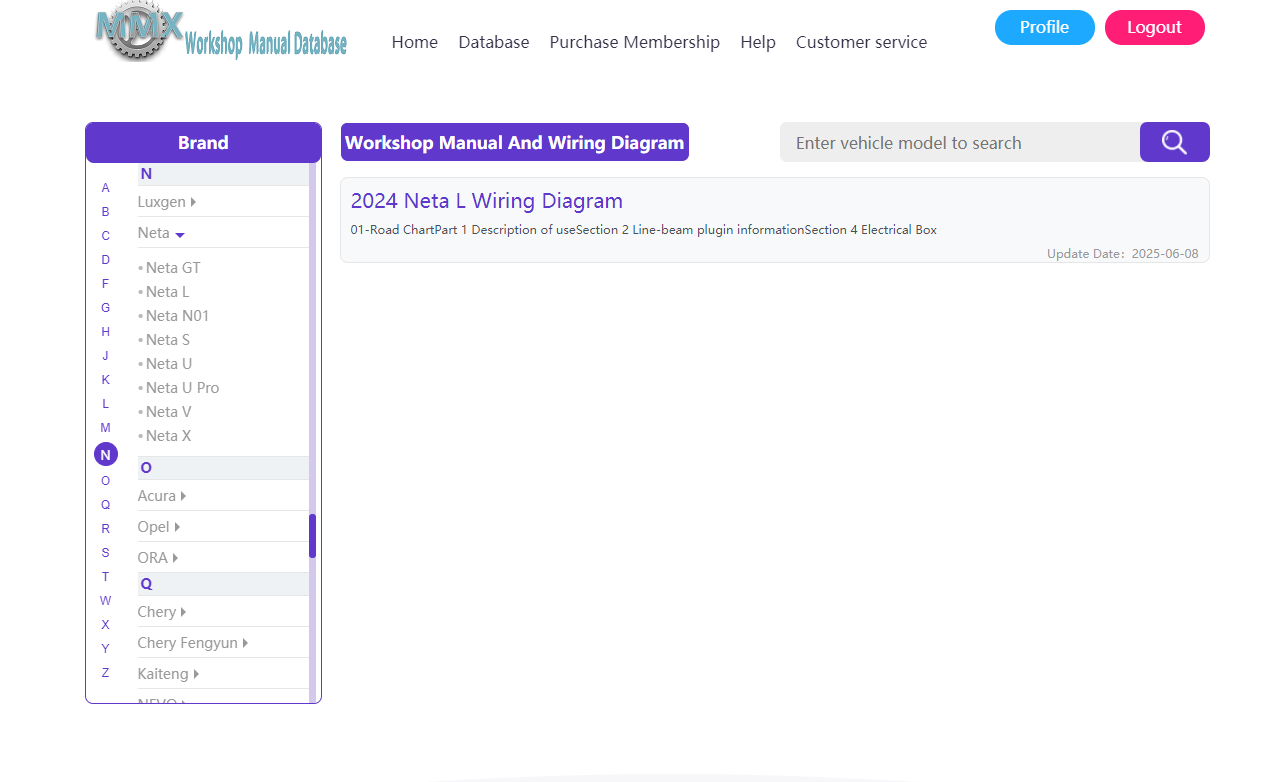Jump to letter W in brand index
The width and height of the screenshot is (1280, 782).
coord(106,601)
